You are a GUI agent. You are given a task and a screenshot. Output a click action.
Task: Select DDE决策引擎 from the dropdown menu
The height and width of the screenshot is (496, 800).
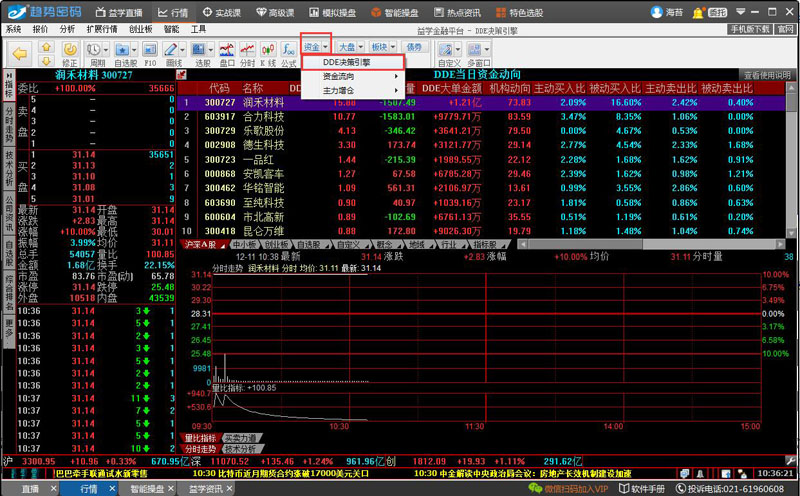(347, 62)
